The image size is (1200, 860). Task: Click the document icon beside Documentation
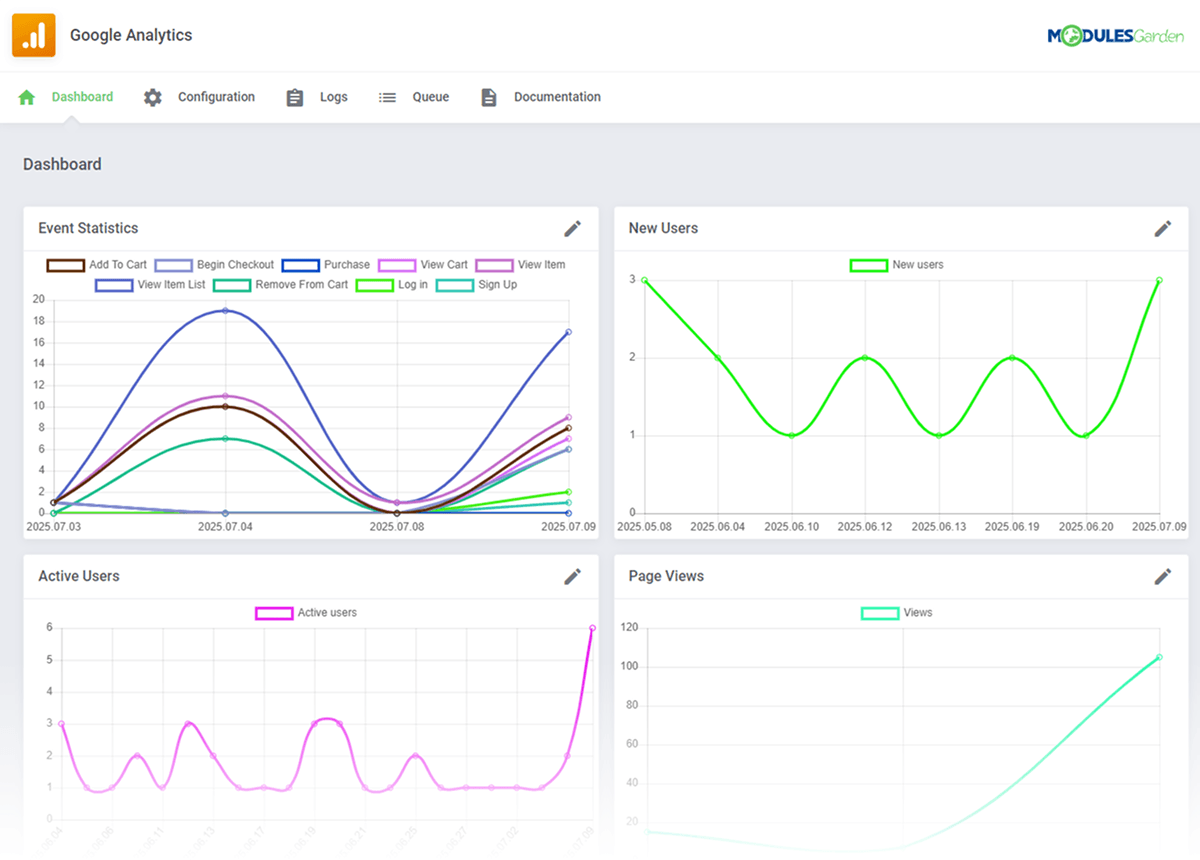point(488,97)
